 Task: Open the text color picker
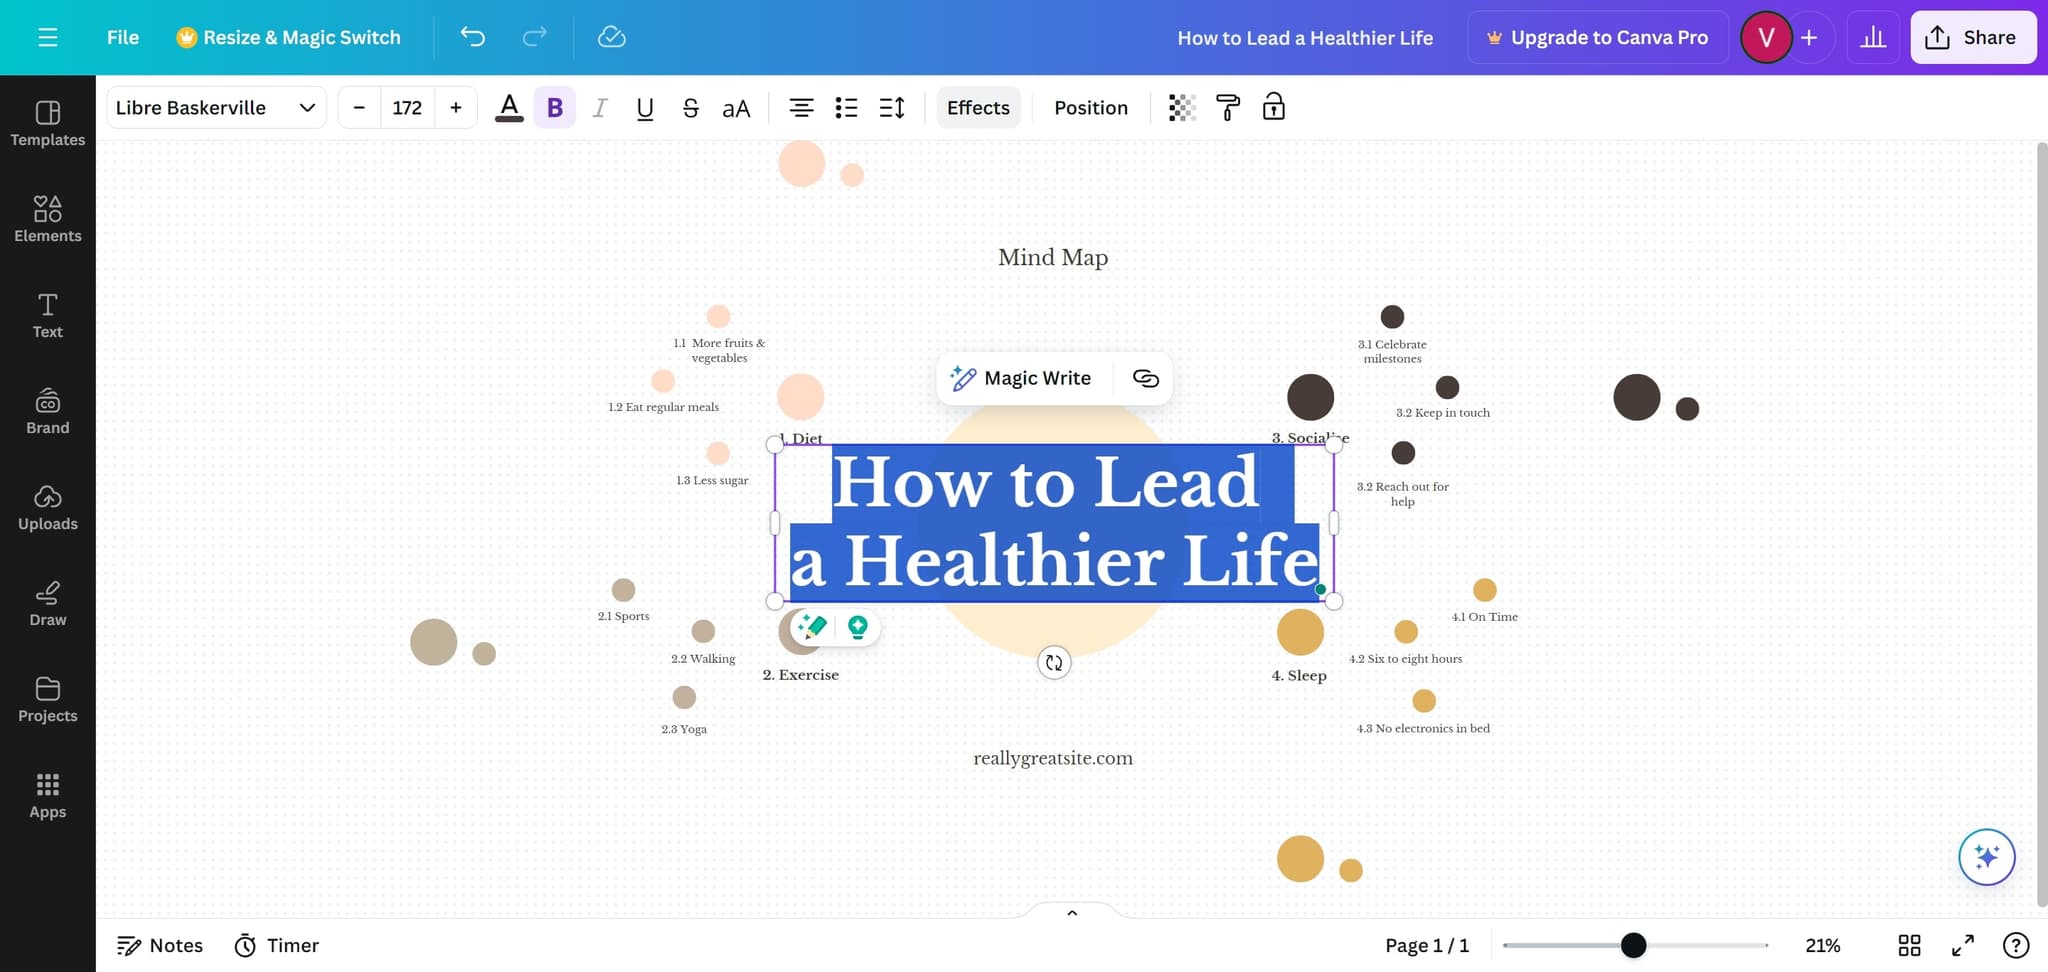click(509, 108)
